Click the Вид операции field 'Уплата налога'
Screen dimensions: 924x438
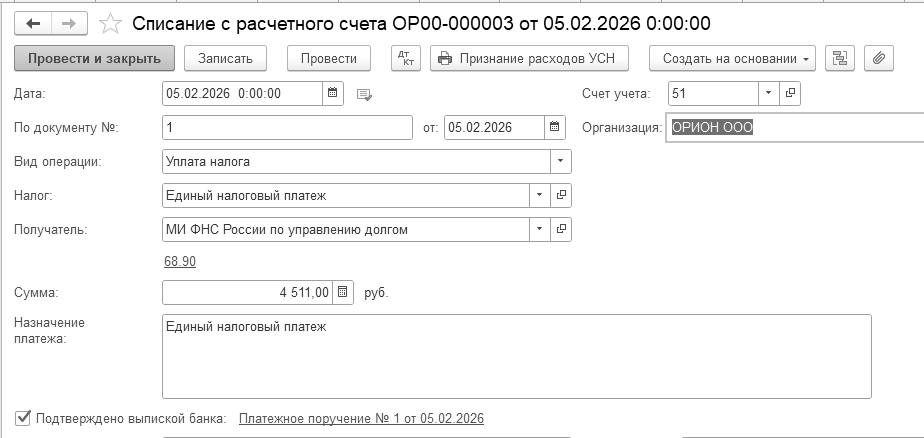coord(357,162)
